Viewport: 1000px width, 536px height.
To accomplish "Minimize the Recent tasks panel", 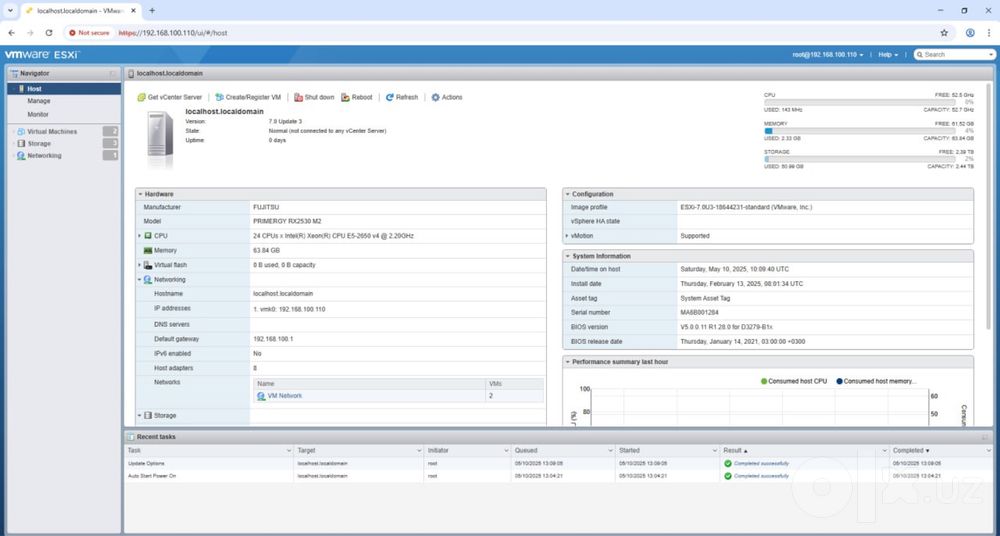I will (985, 437).
